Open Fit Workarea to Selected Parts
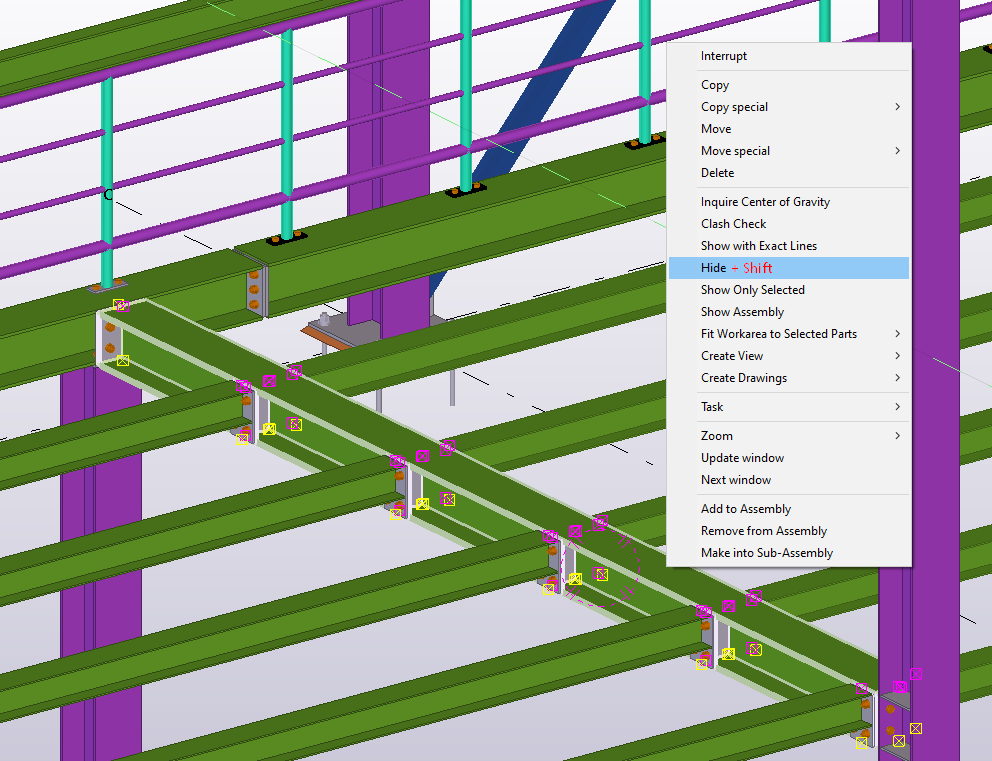The width and height of the screenshot is (992, 761). point(789,333)
